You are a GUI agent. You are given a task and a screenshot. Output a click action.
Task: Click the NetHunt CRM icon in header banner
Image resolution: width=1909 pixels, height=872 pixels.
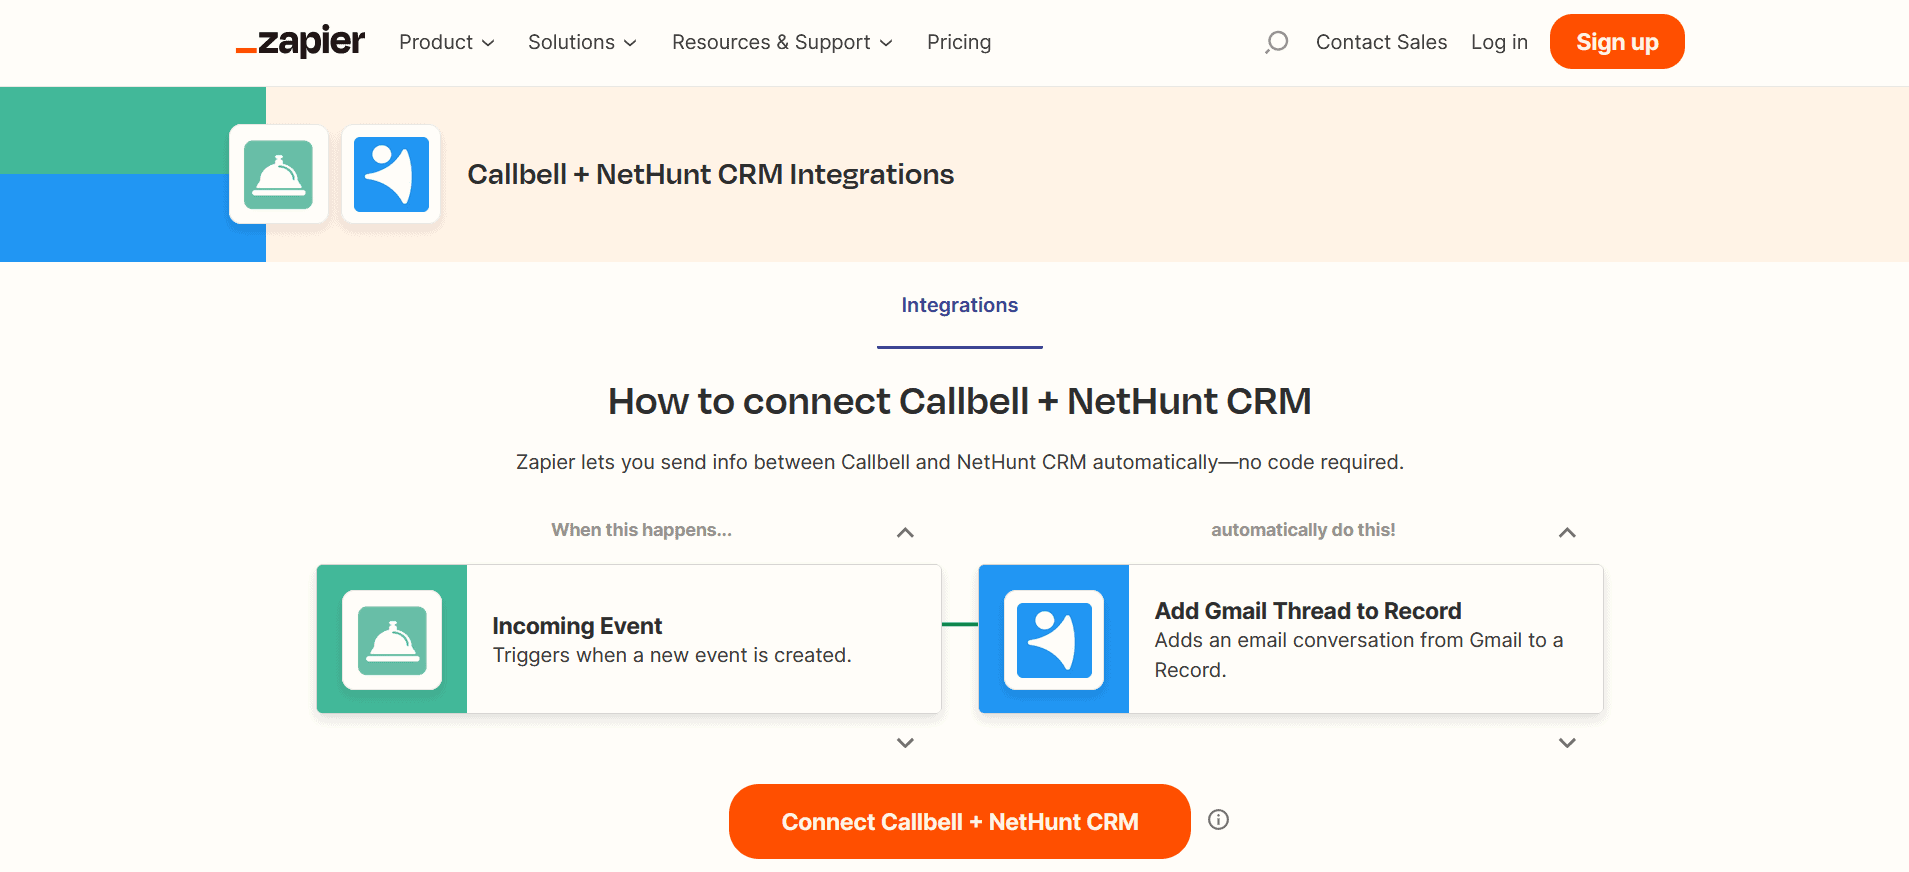pyautogui.click(x=391, y=174)
